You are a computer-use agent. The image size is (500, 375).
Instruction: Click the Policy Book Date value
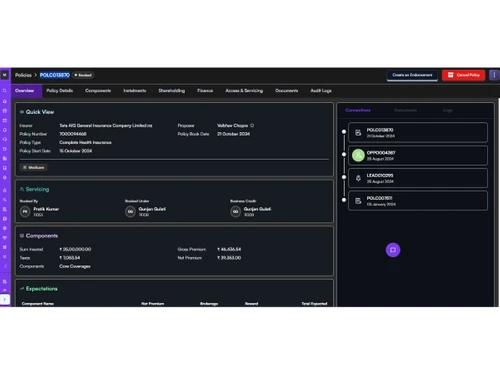click(x=233, y=134)
